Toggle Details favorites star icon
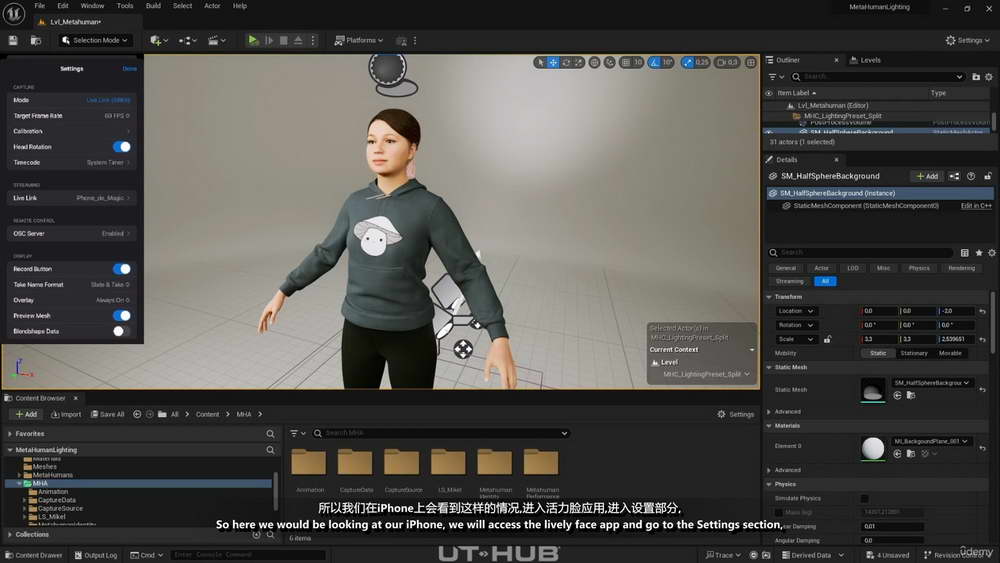 979,252
